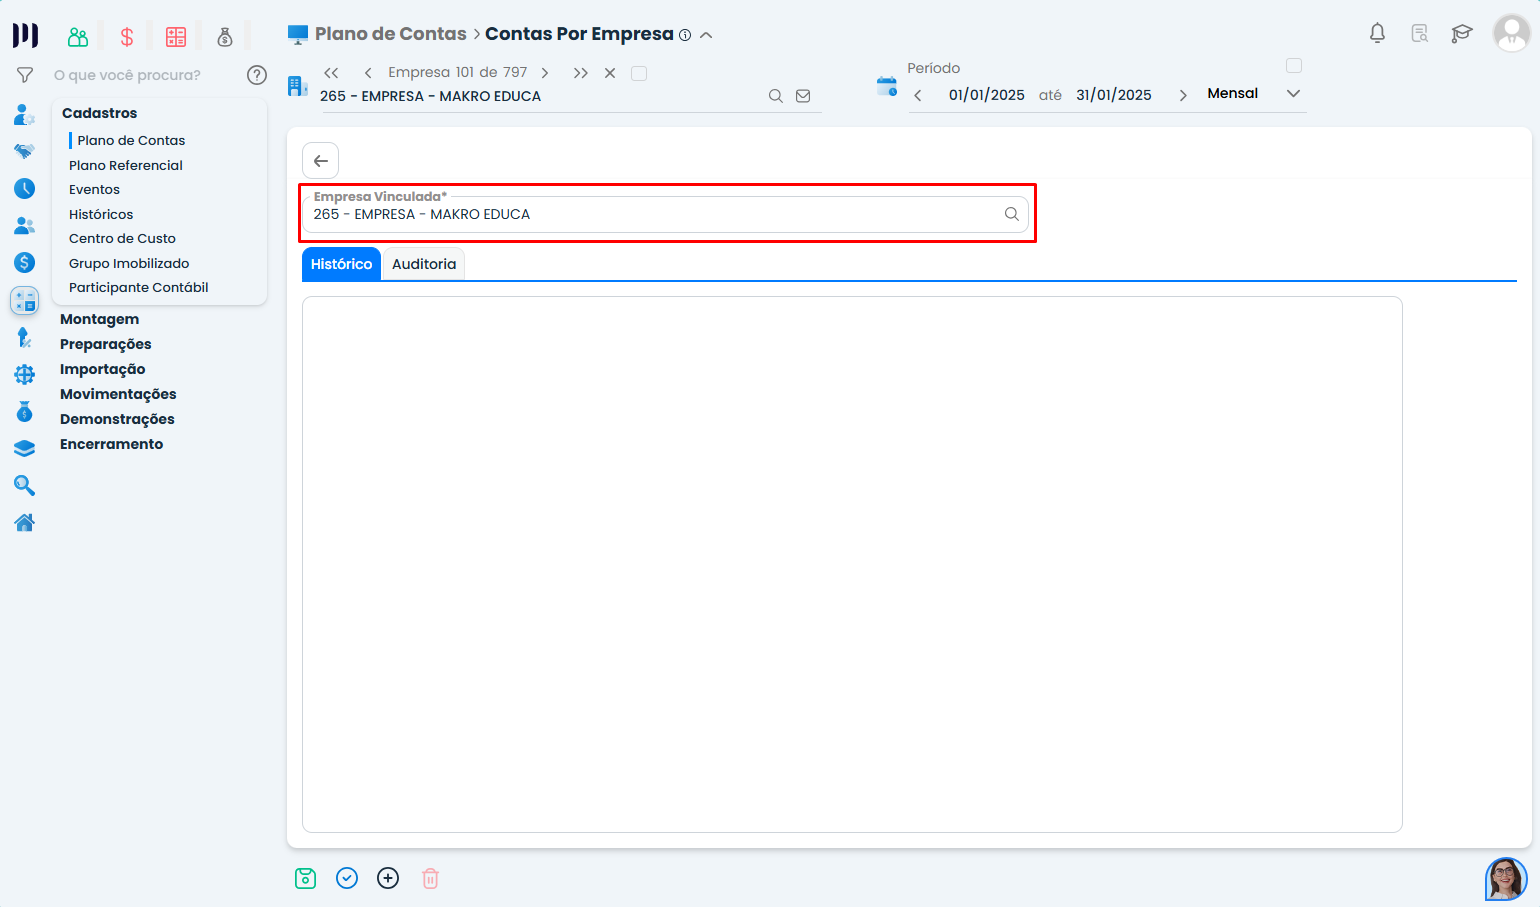Viewport: 1540px width, 907px height.
Task: Open the Mensal period dropdown
Action: coord(1293,93)
